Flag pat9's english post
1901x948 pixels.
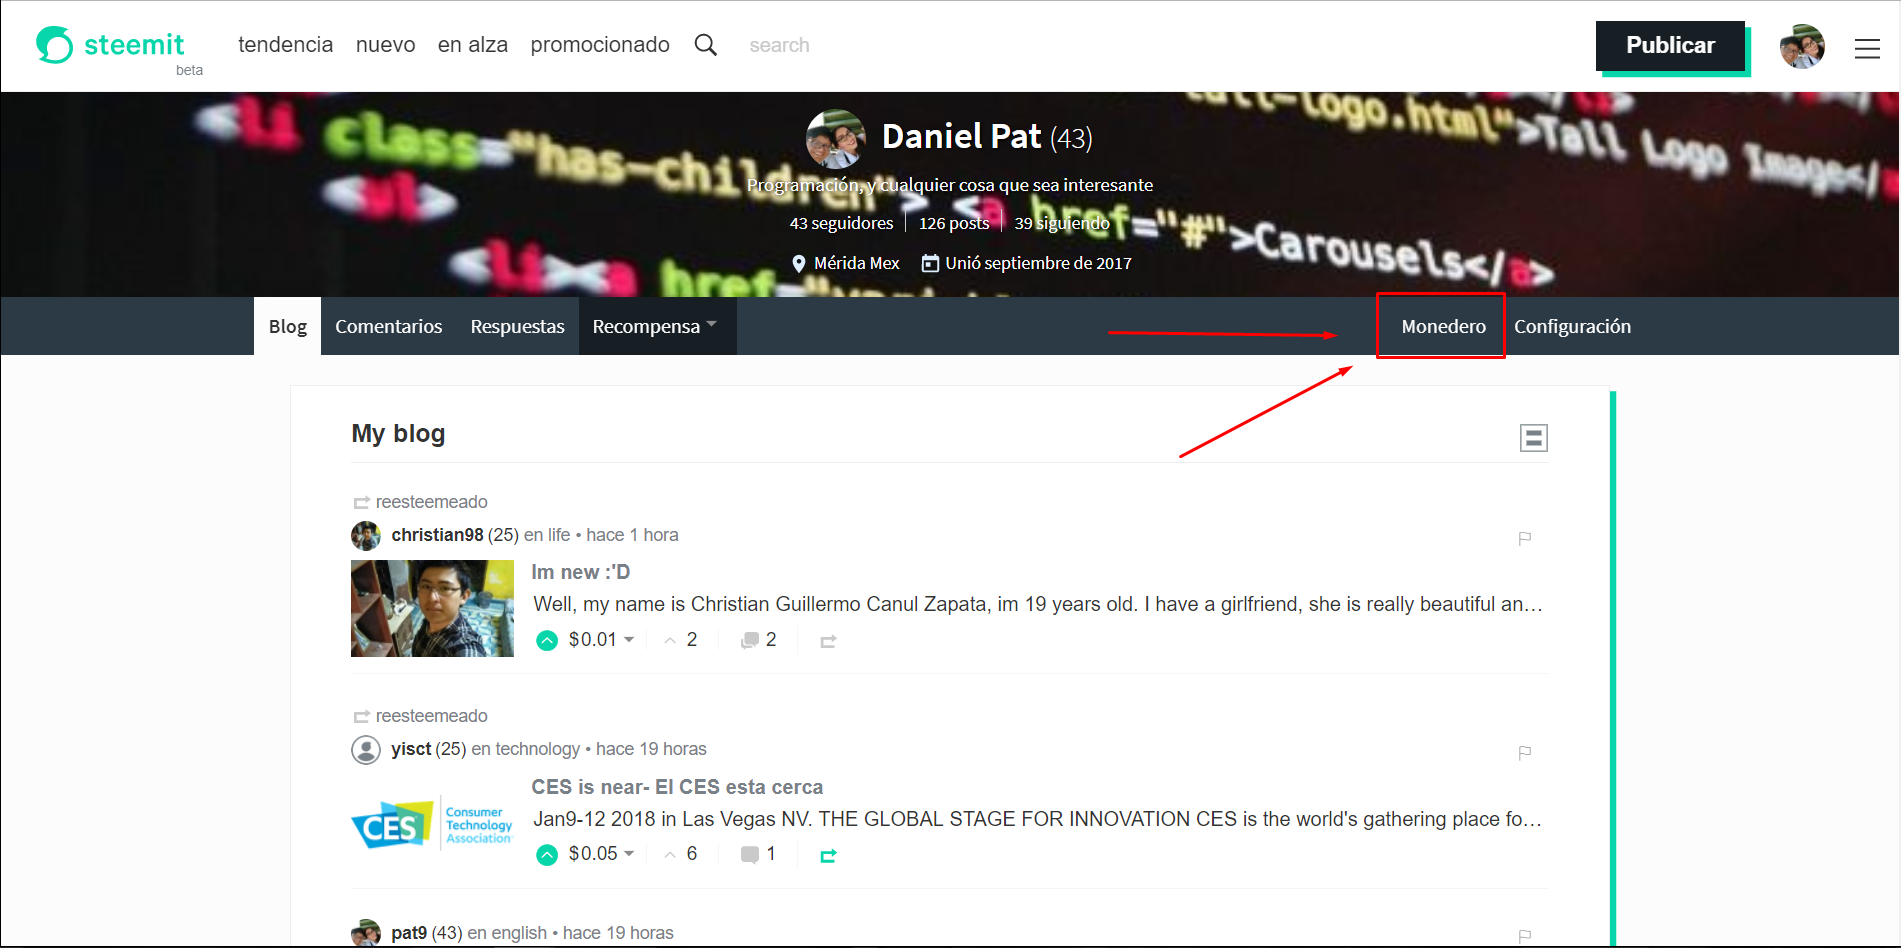click(1525, 936)
